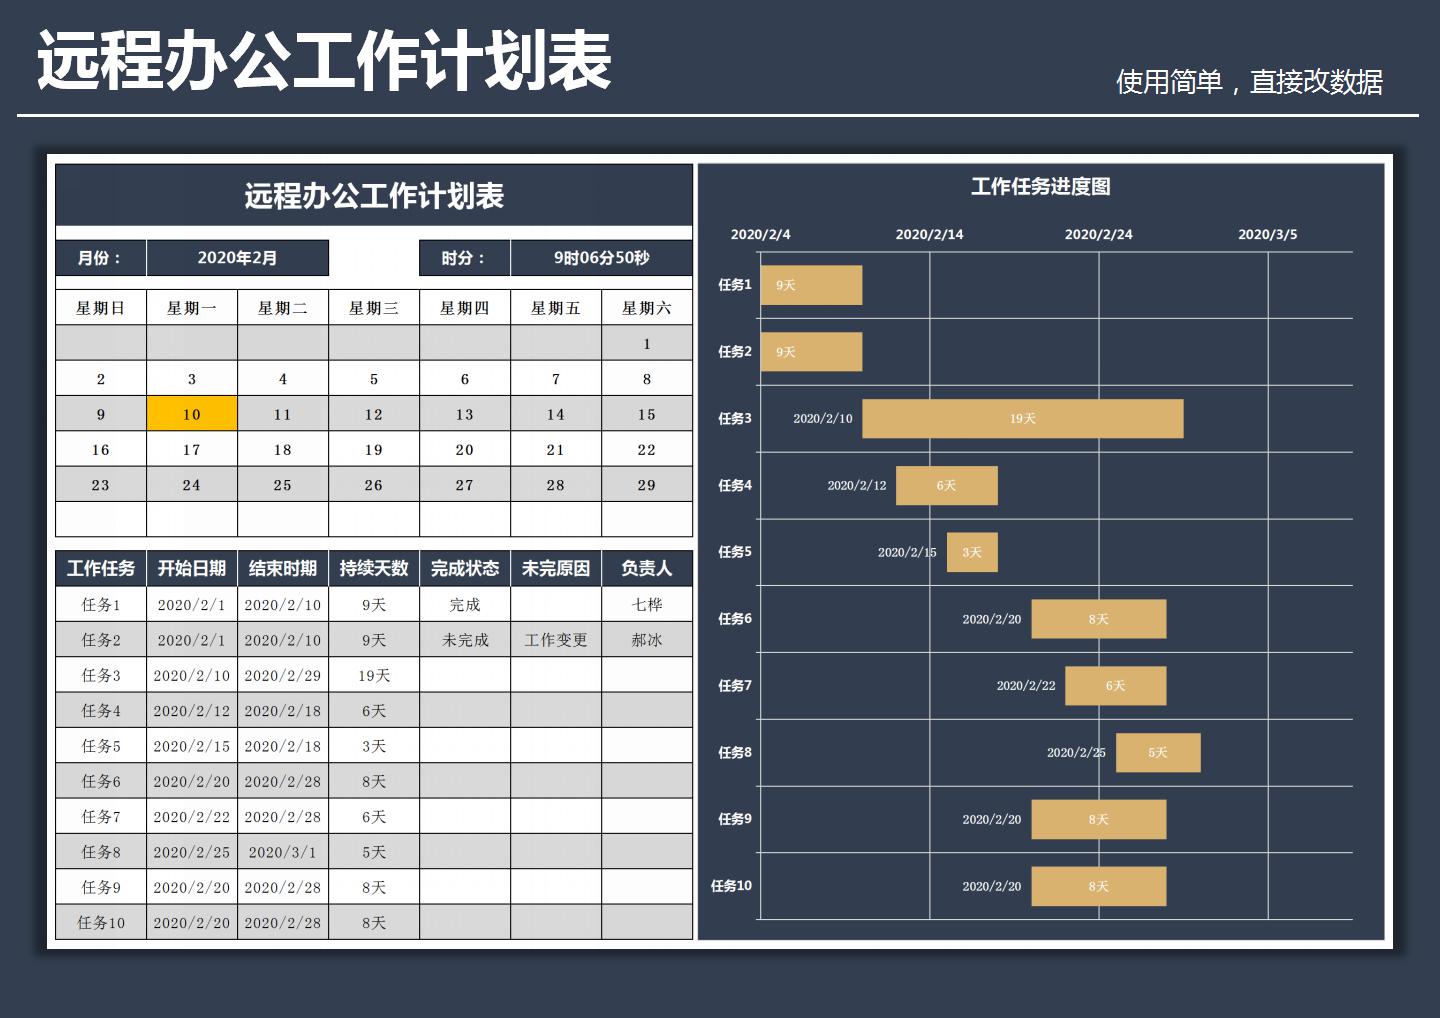Click the 未完成 status cell for 任务2
This screenshot has width=1440, height=1018.
coord(465,639)
